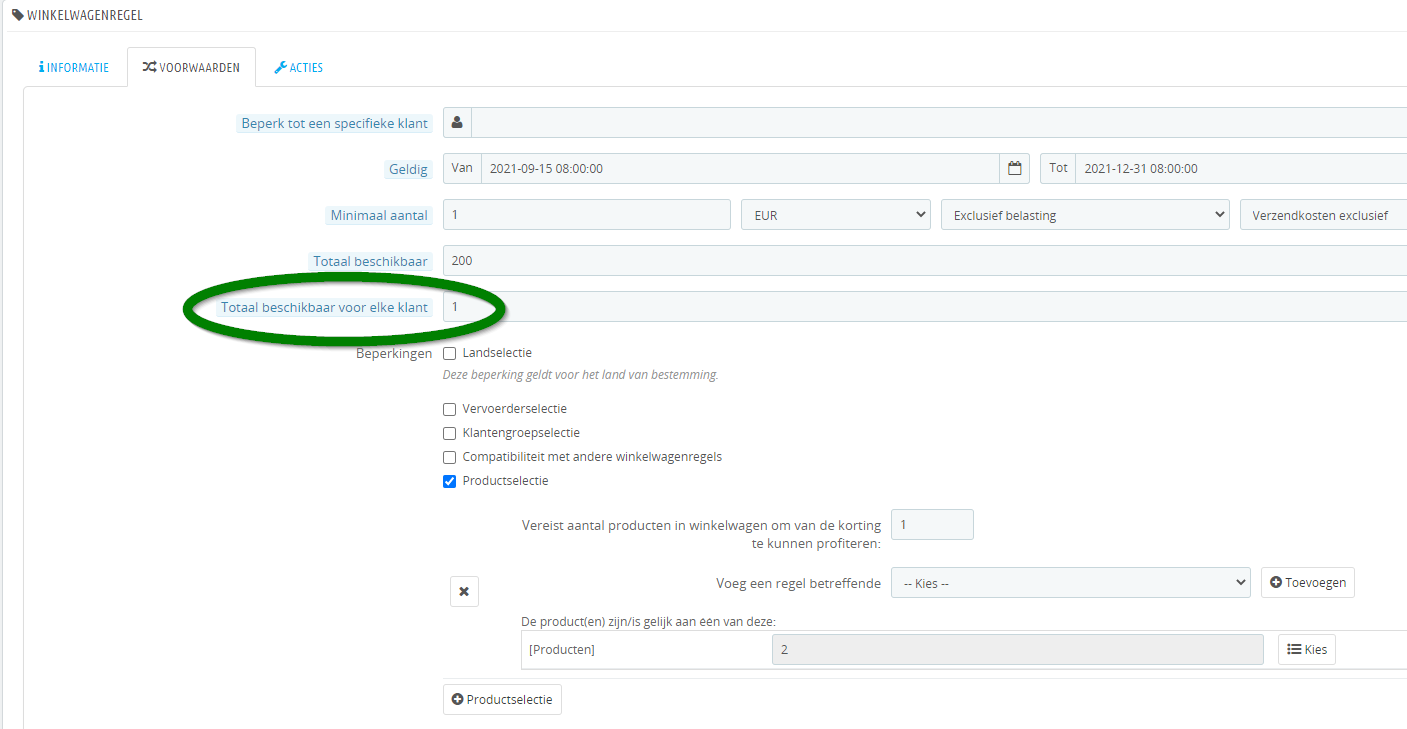Open the calendar icon for Van date

1014,169
